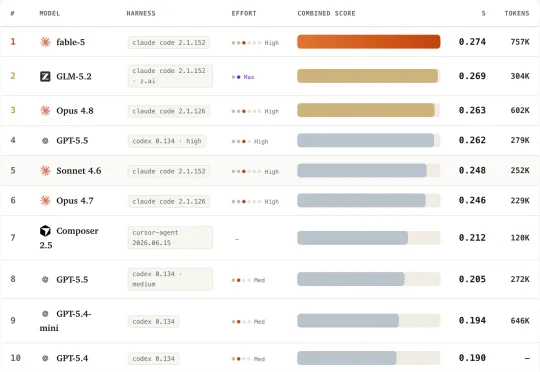Click the Composer 2.5 cube icon
Image resolution: width=540 pixels, height=372 pixels.
click(45, 231)
